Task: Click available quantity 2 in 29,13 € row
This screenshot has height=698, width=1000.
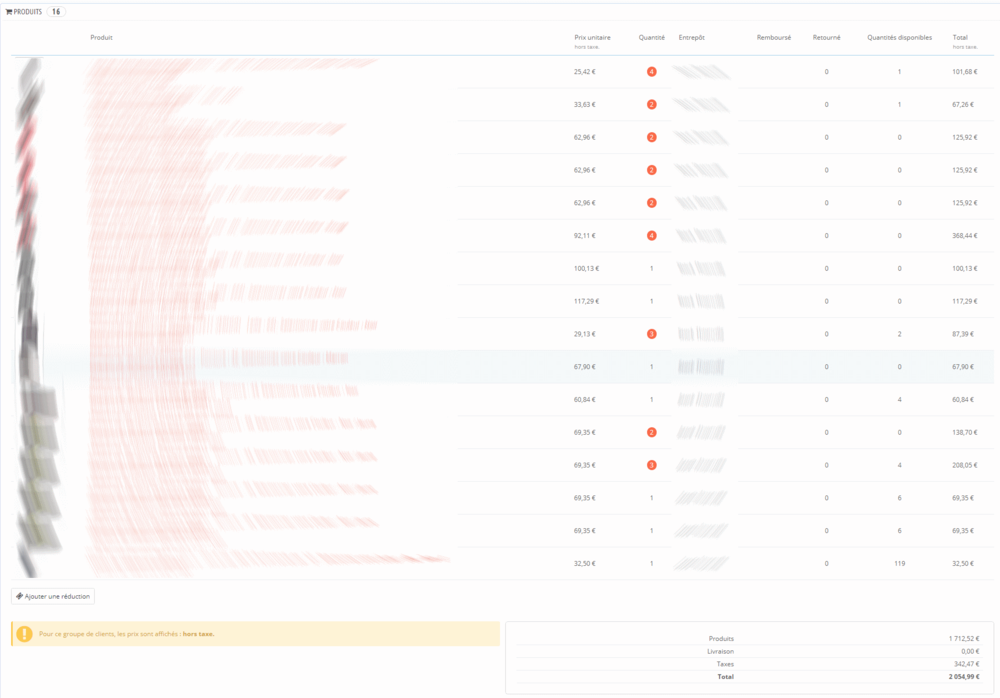Action: (x=899, y=334)
